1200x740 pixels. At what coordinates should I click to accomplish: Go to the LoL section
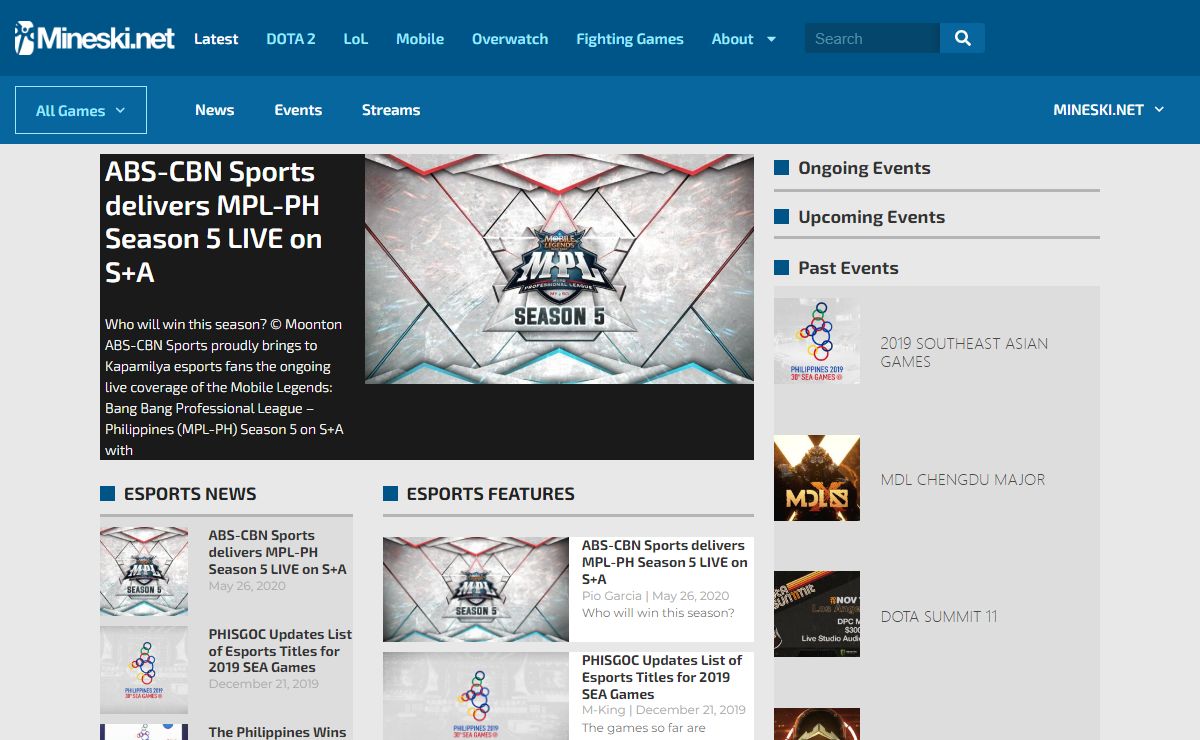[x=356, y=39]
